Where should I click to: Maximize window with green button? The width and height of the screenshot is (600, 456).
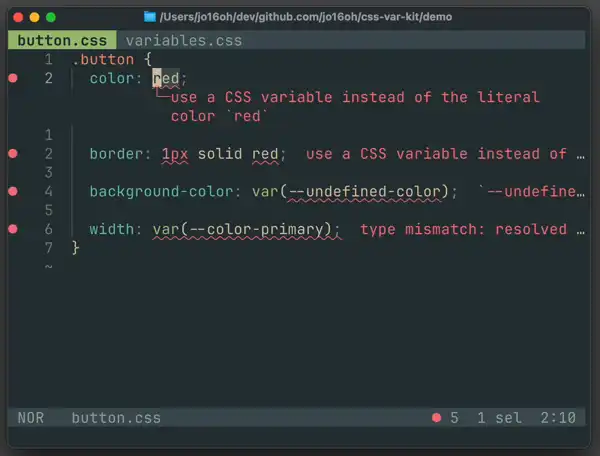point(51,17)
